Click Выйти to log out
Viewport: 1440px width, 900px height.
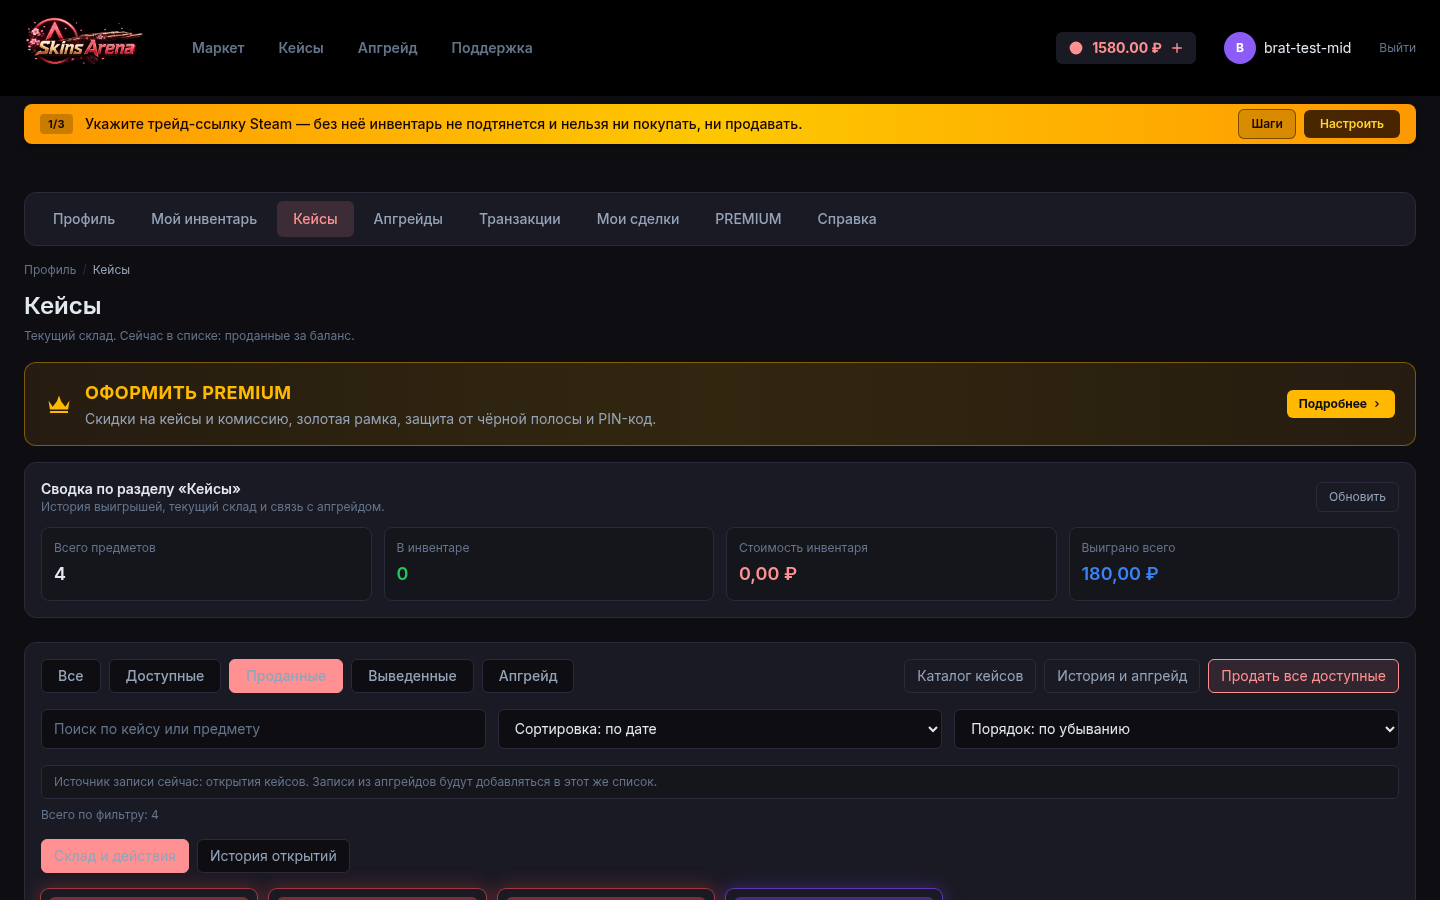click(x=1397, y=48)
